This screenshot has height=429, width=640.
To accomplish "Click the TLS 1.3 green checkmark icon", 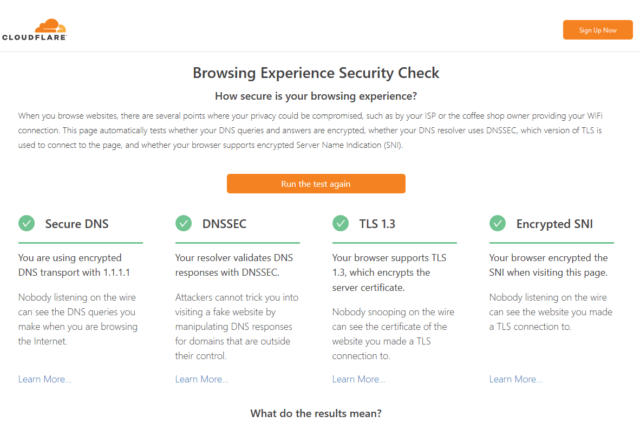I will (x=340, y=223).
